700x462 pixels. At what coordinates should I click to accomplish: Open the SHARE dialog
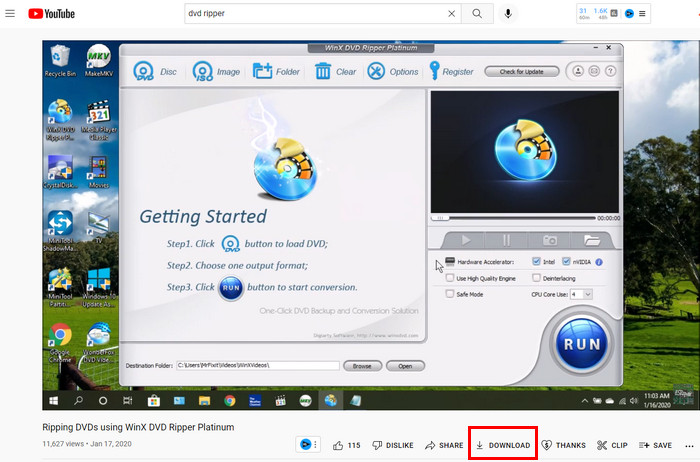pyautogui.click(x=444, y=445)
